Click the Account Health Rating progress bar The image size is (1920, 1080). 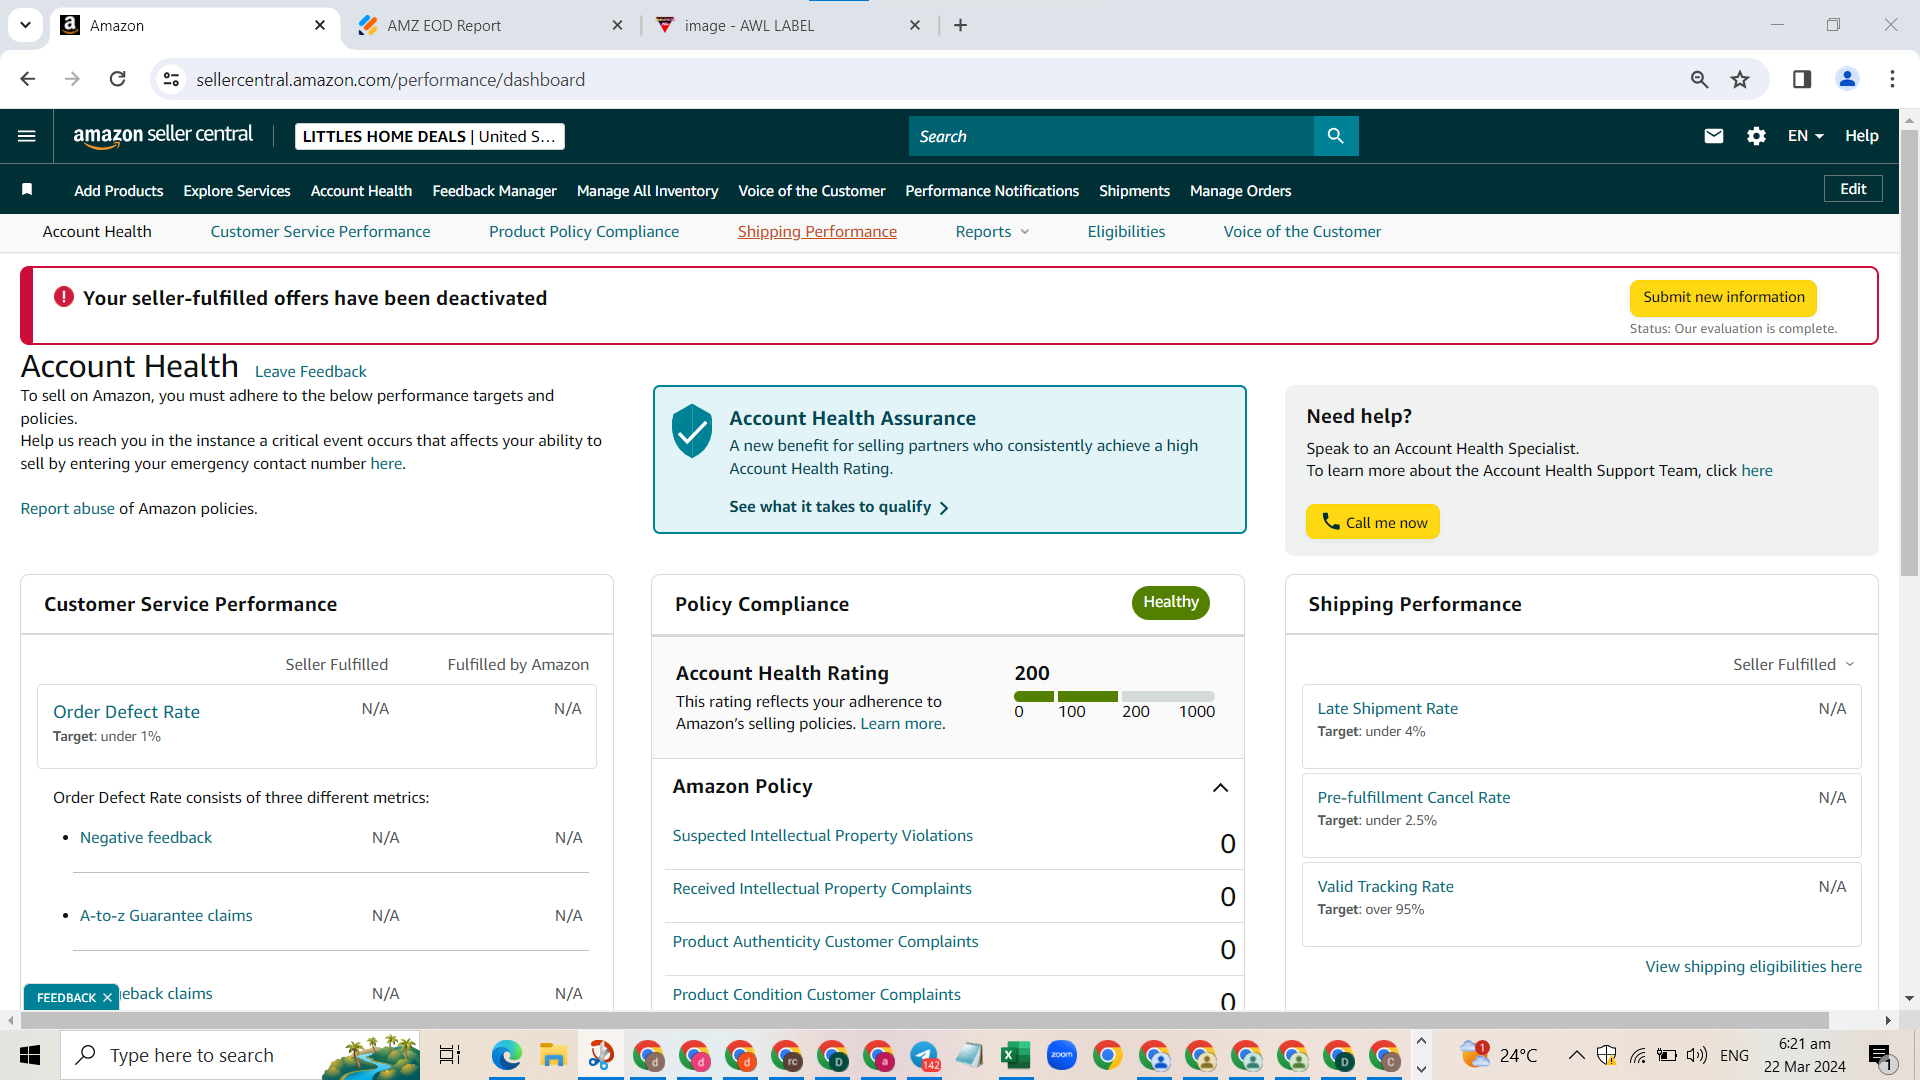click(x=1114, y=696)
